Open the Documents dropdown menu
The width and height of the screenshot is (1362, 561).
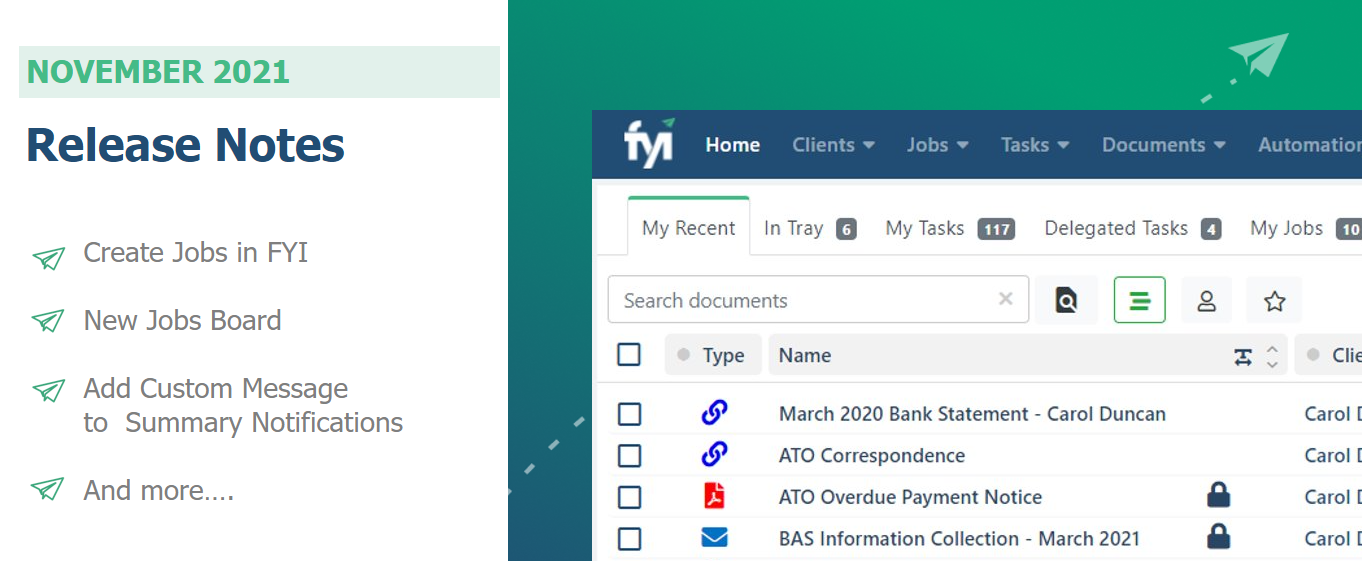coord(1164,145)
